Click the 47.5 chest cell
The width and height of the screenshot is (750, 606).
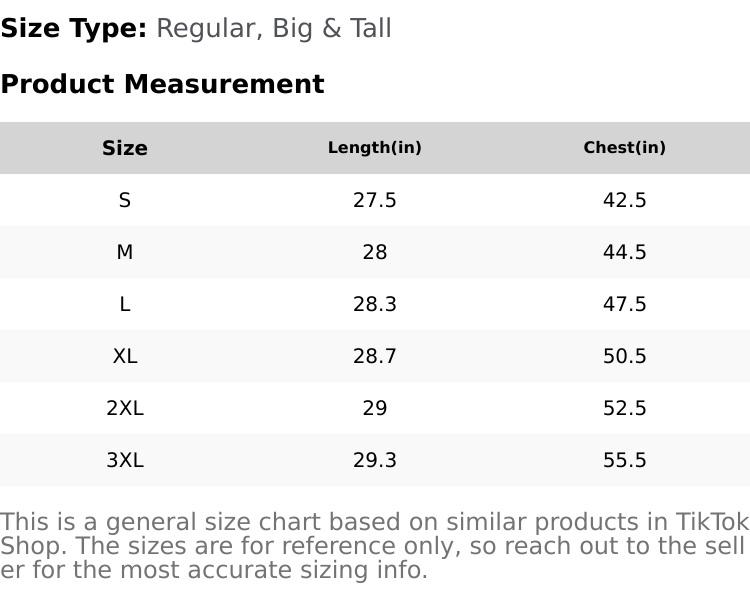pyautogui.click(x=625, y=304)
